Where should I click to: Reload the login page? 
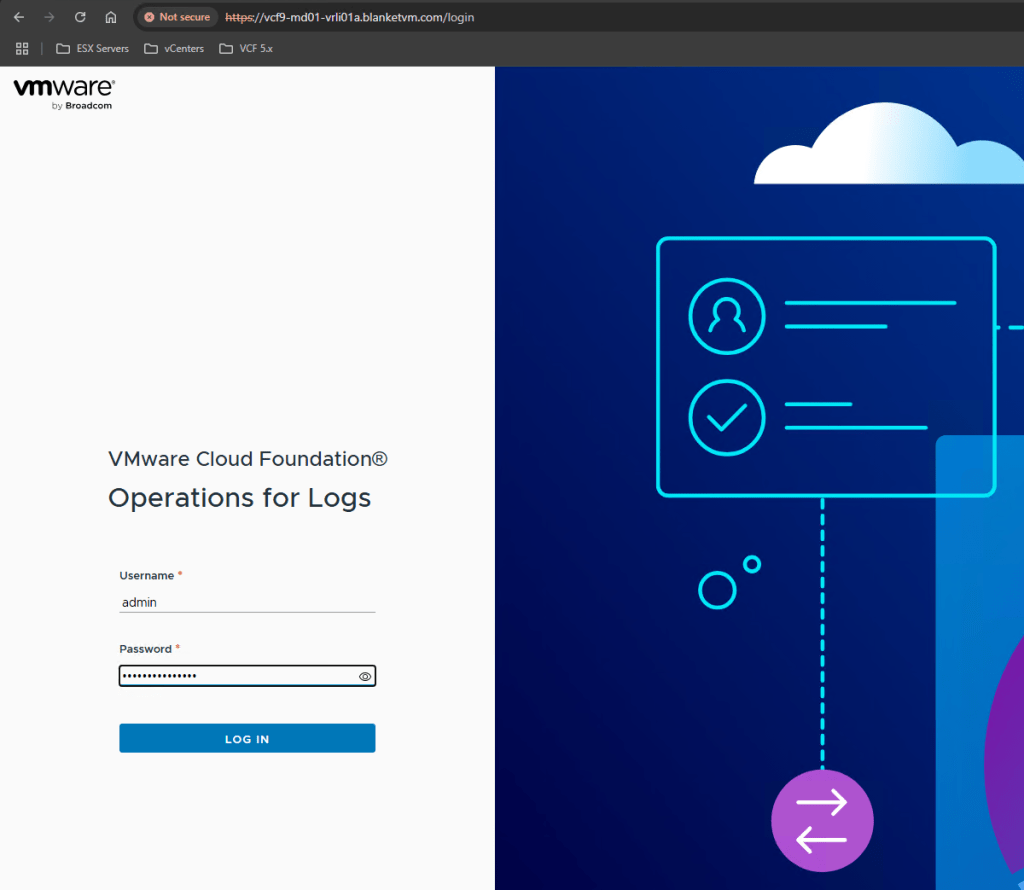(x=80, y=17)
